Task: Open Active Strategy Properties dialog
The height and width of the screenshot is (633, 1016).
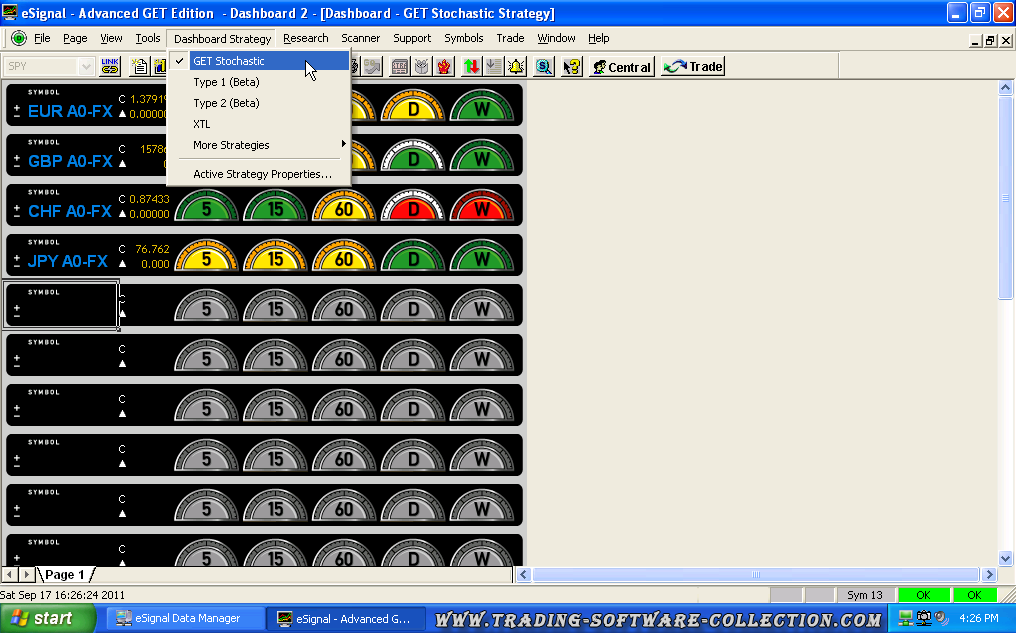Action: 262,174
